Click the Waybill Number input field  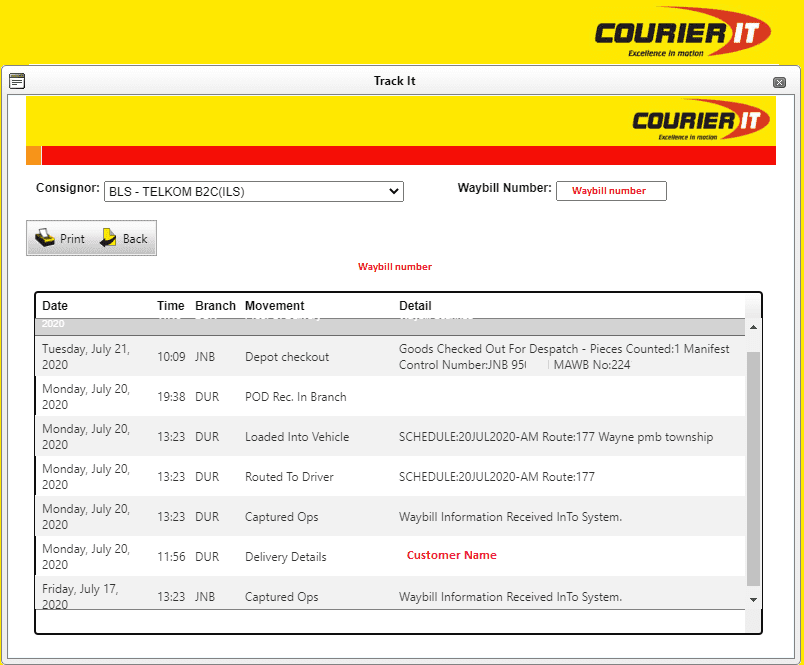[x=611, y=191]
